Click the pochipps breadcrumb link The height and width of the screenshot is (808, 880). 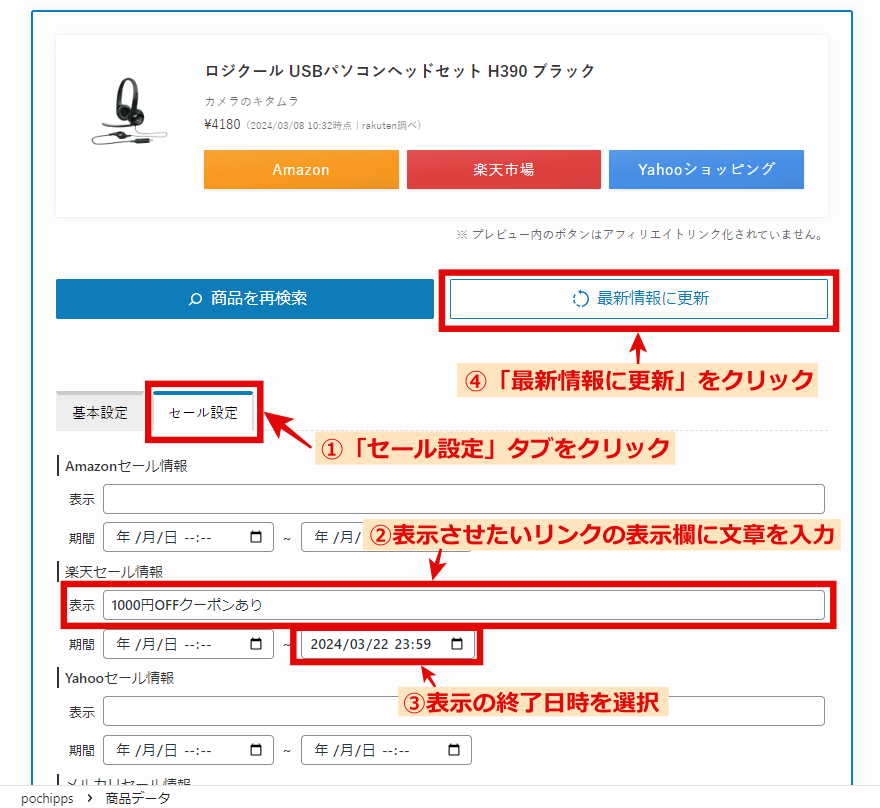click(47, 798)
